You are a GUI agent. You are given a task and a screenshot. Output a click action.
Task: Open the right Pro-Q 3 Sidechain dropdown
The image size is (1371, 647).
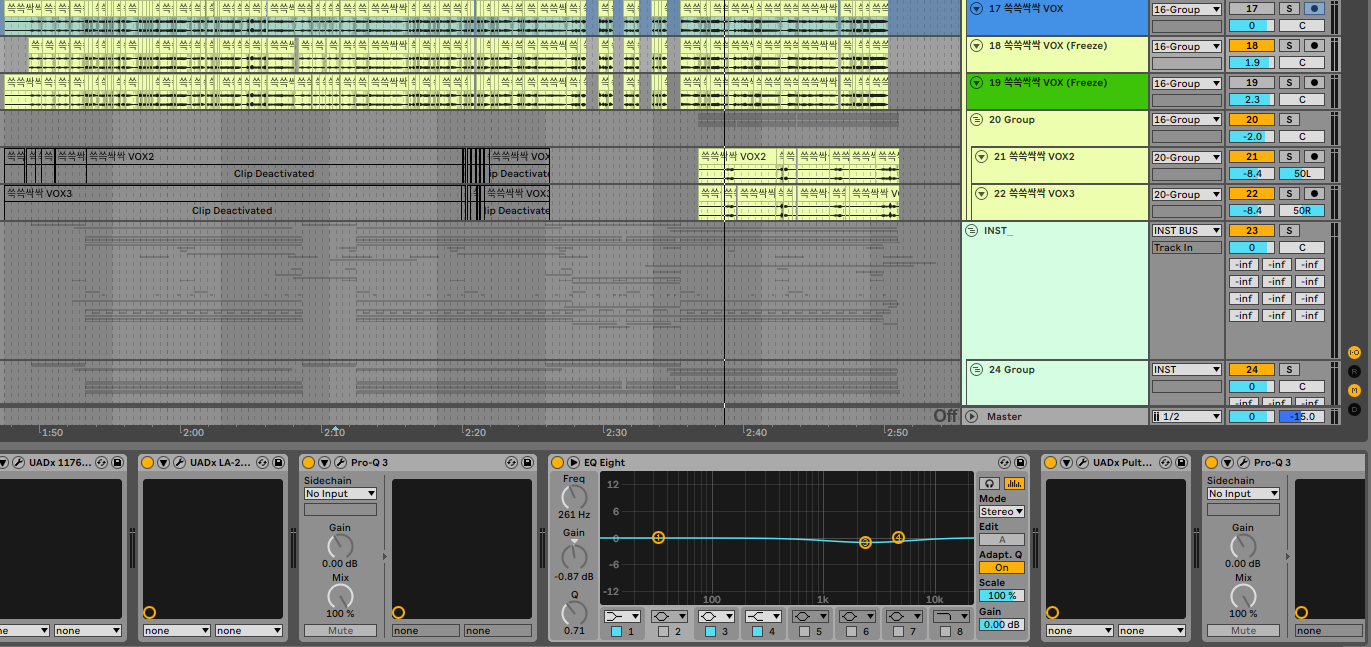pyautogui.click(x=1244, y=494)
